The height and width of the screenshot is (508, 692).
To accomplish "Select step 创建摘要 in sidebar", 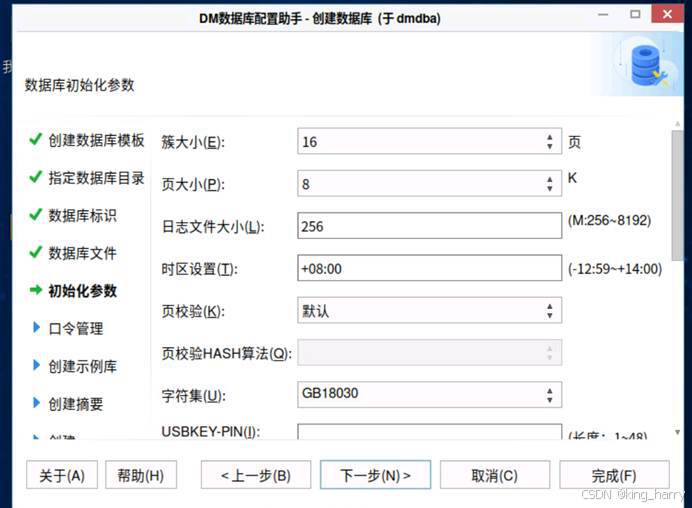I will pos(76,403).
